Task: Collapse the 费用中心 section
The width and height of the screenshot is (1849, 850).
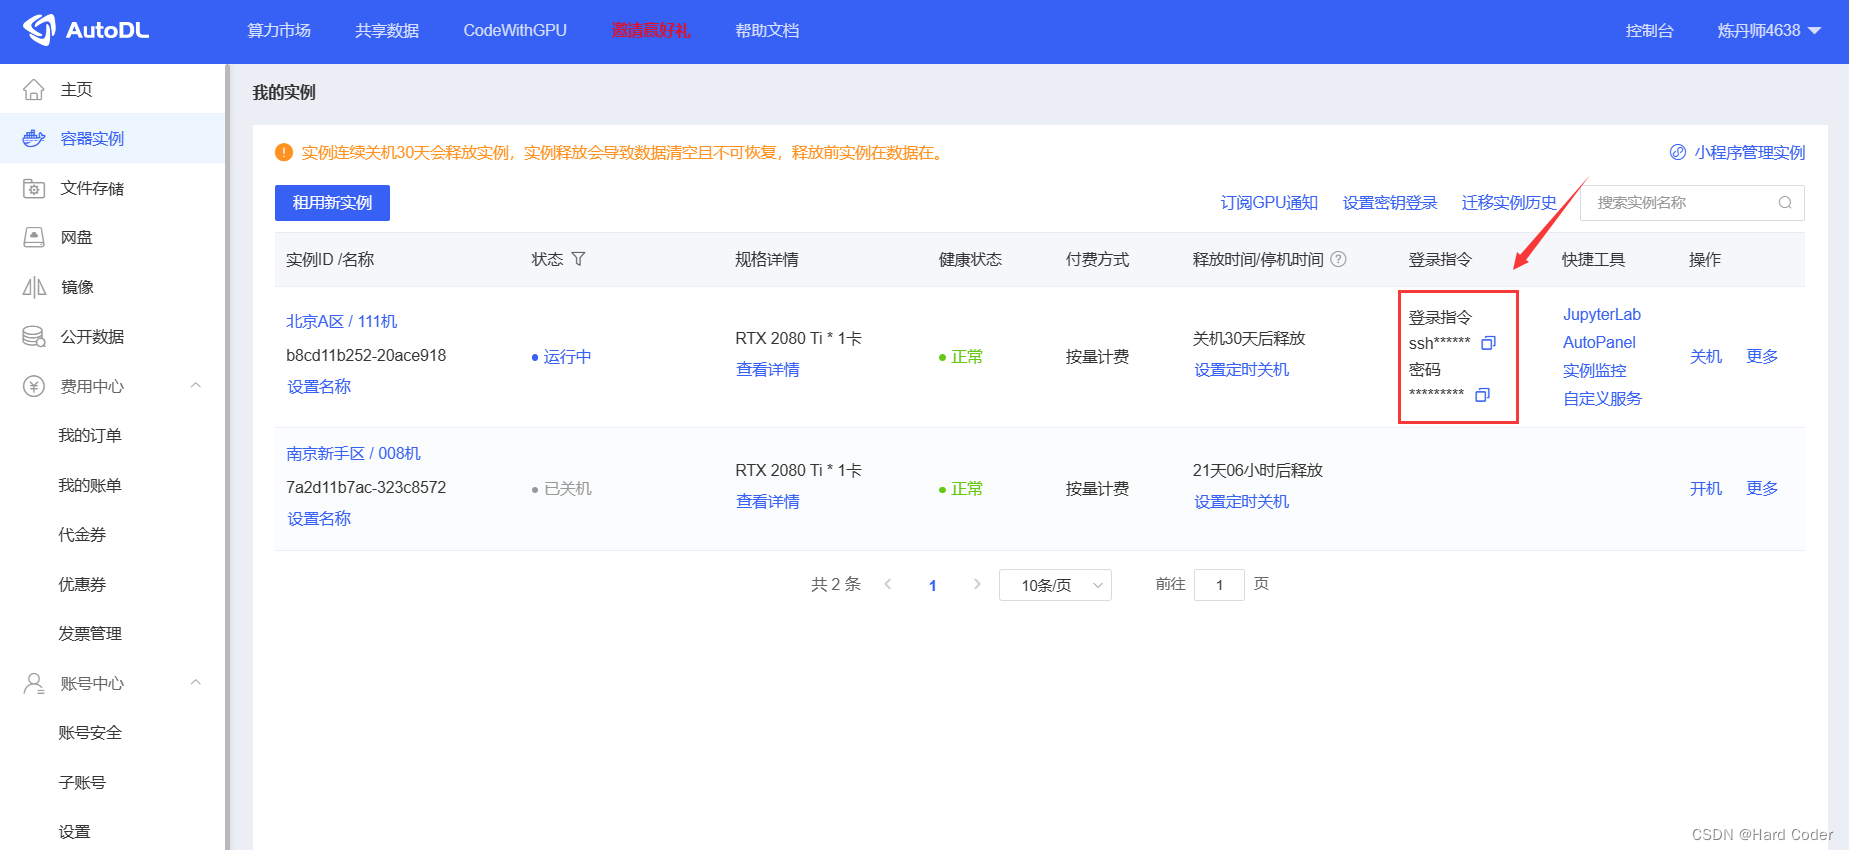Action: [196, 386]
